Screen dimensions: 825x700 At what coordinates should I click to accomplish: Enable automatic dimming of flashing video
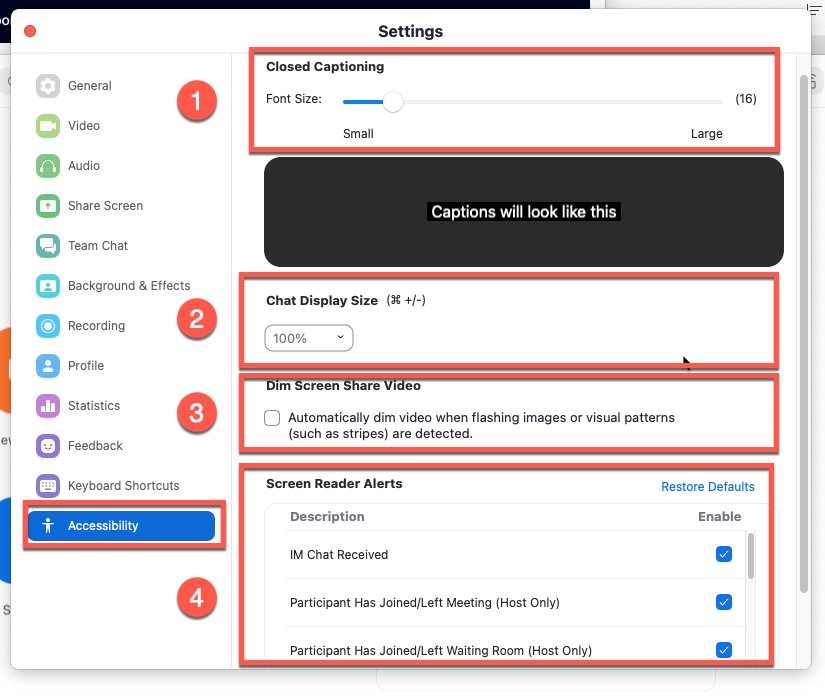point(271,418)
